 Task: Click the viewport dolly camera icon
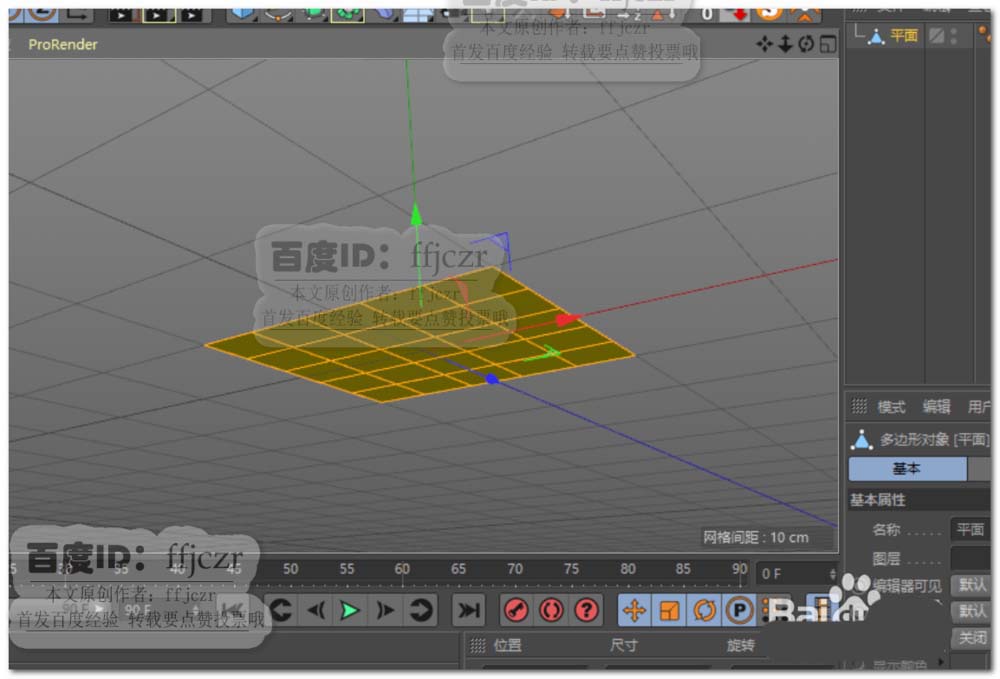click(x=786, y=43)
